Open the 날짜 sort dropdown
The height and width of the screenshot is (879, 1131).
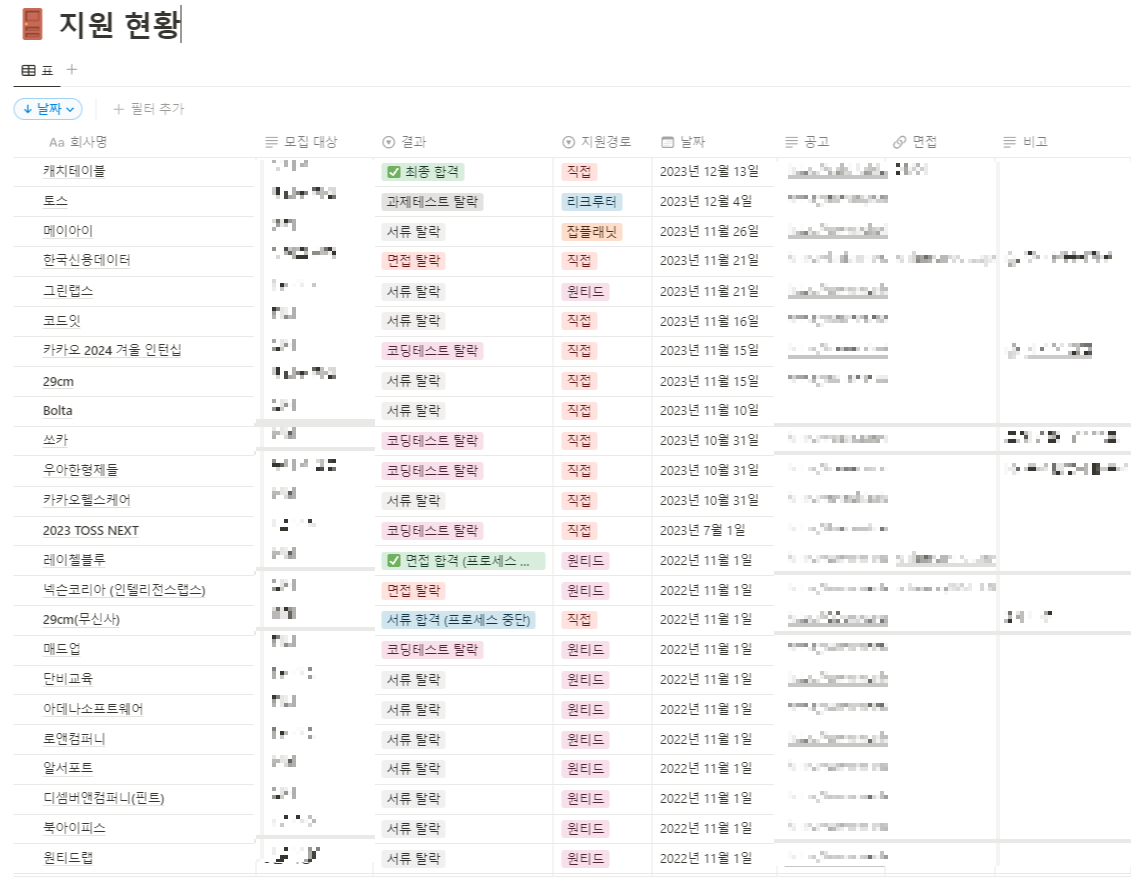(x=48, y=109)
